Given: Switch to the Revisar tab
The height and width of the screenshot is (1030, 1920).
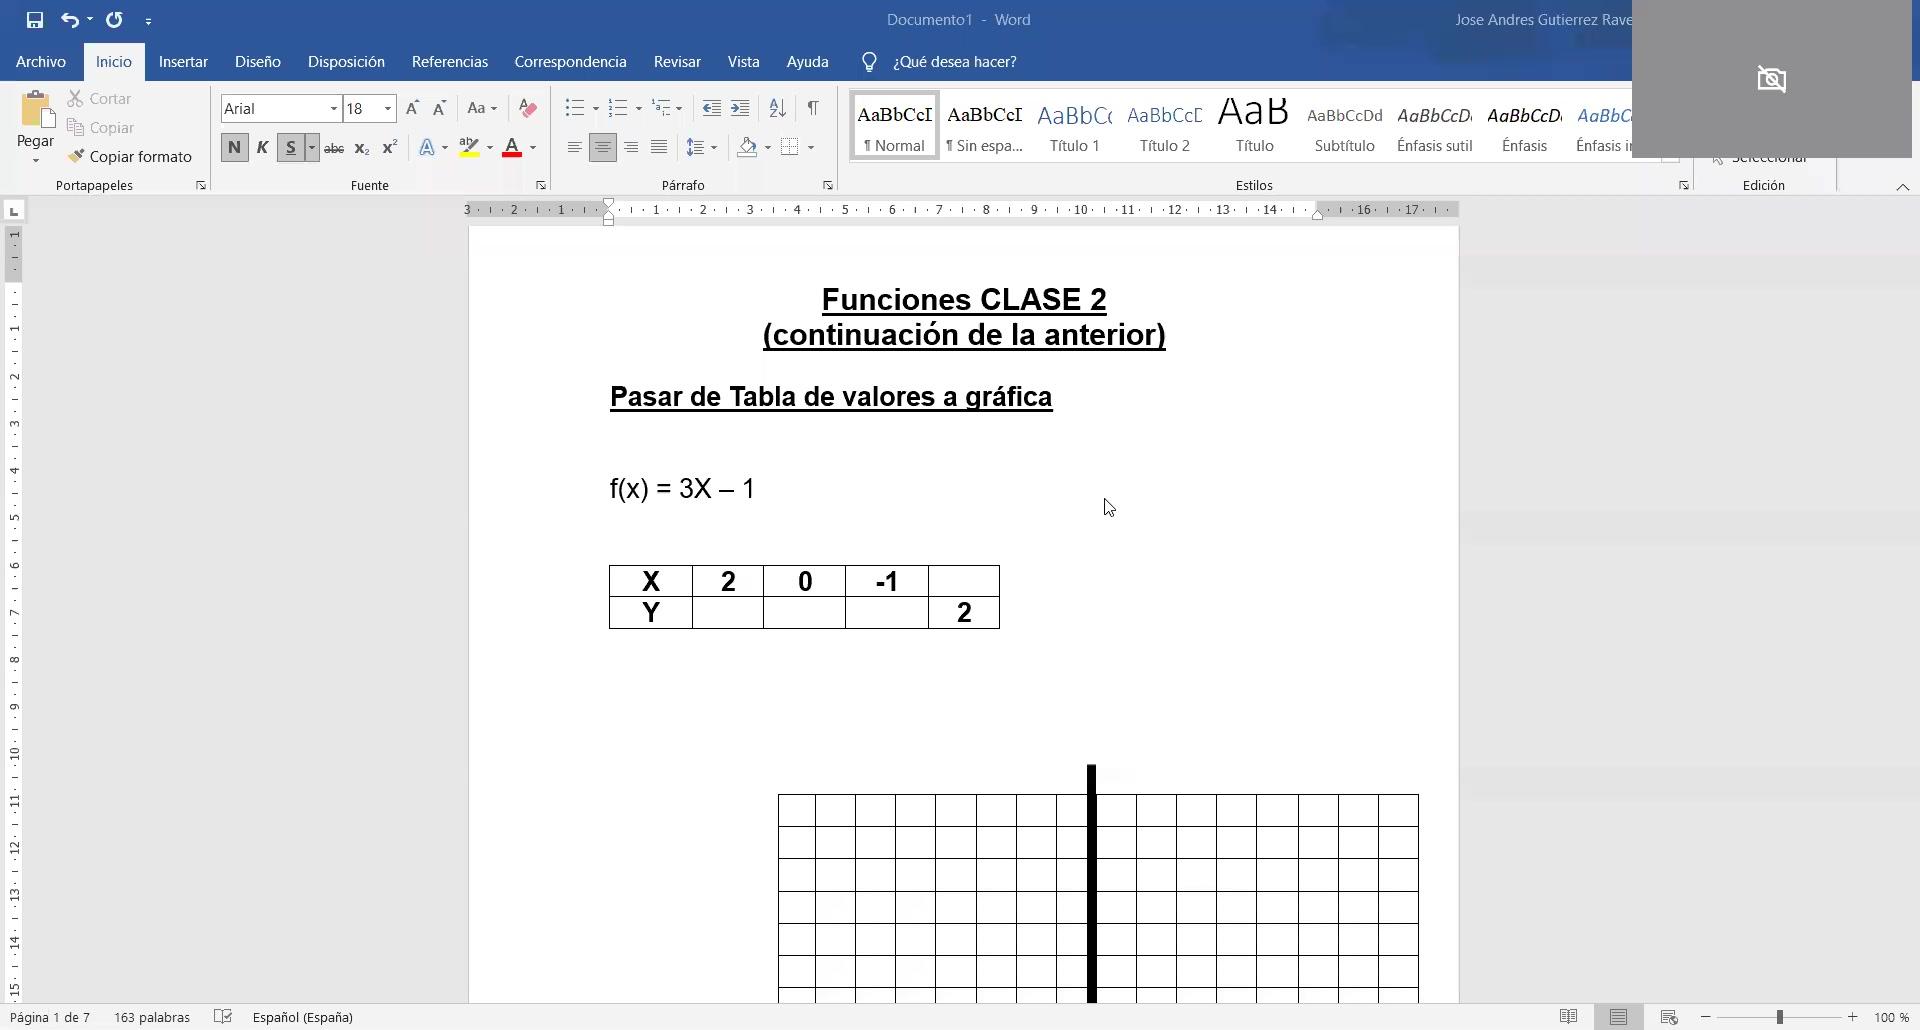Looking at the screenshot, I should point(677,62).
